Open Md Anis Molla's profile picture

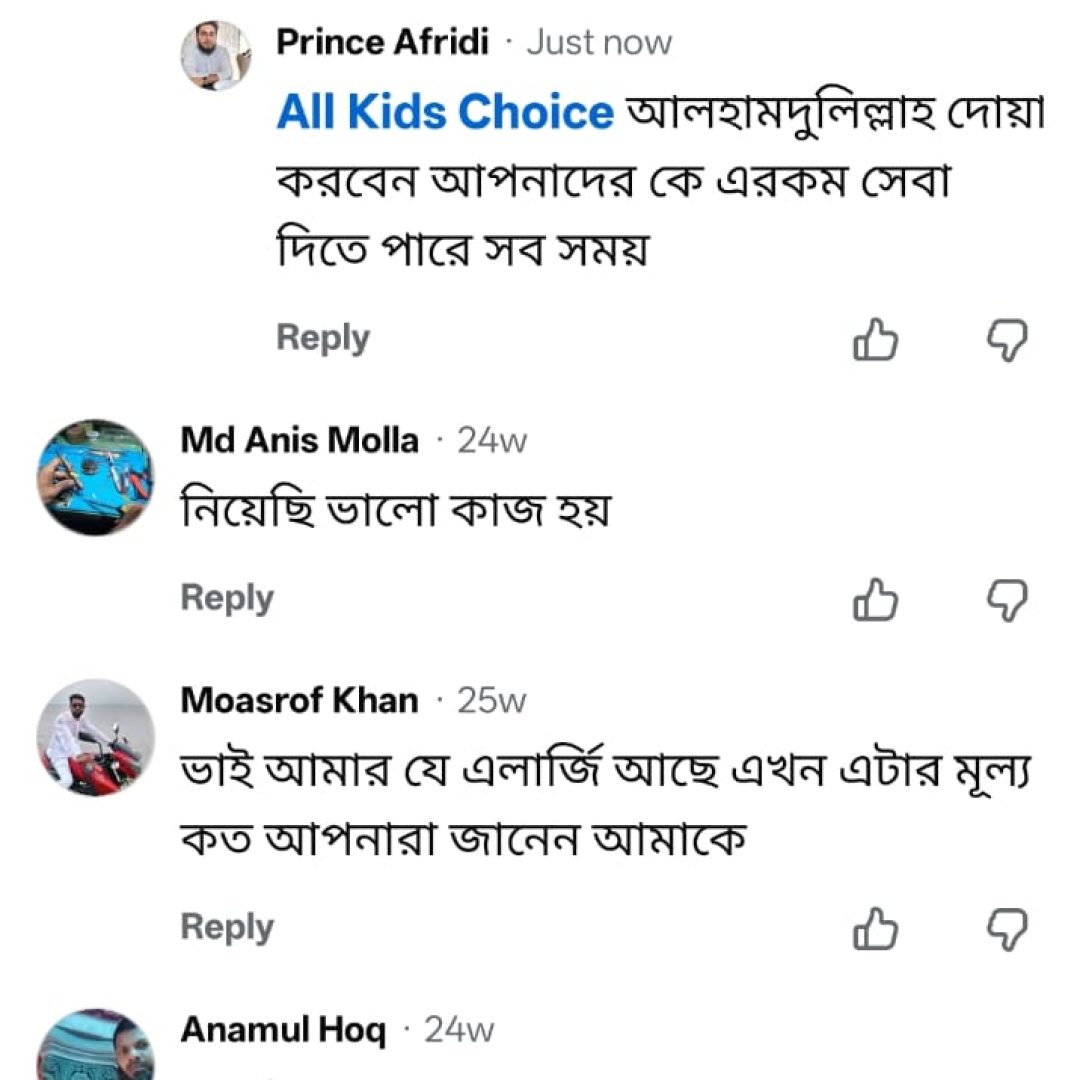pos(95,477)
